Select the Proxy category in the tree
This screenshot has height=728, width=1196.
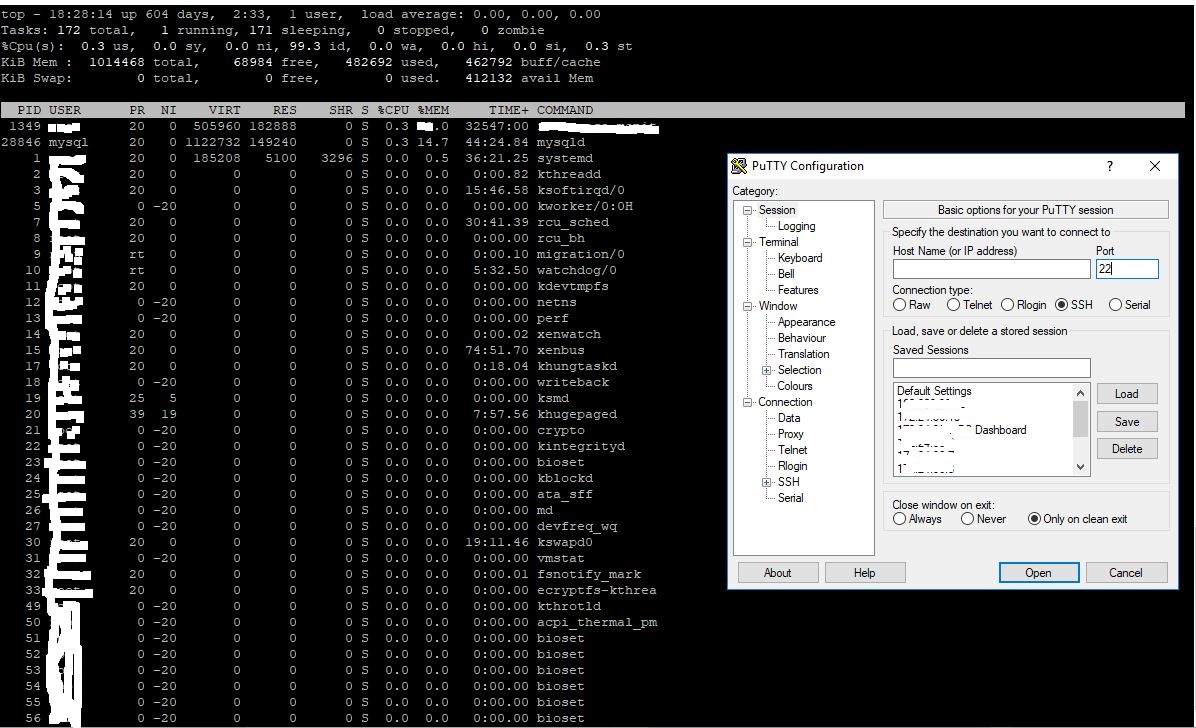click(x=790, y=434)
